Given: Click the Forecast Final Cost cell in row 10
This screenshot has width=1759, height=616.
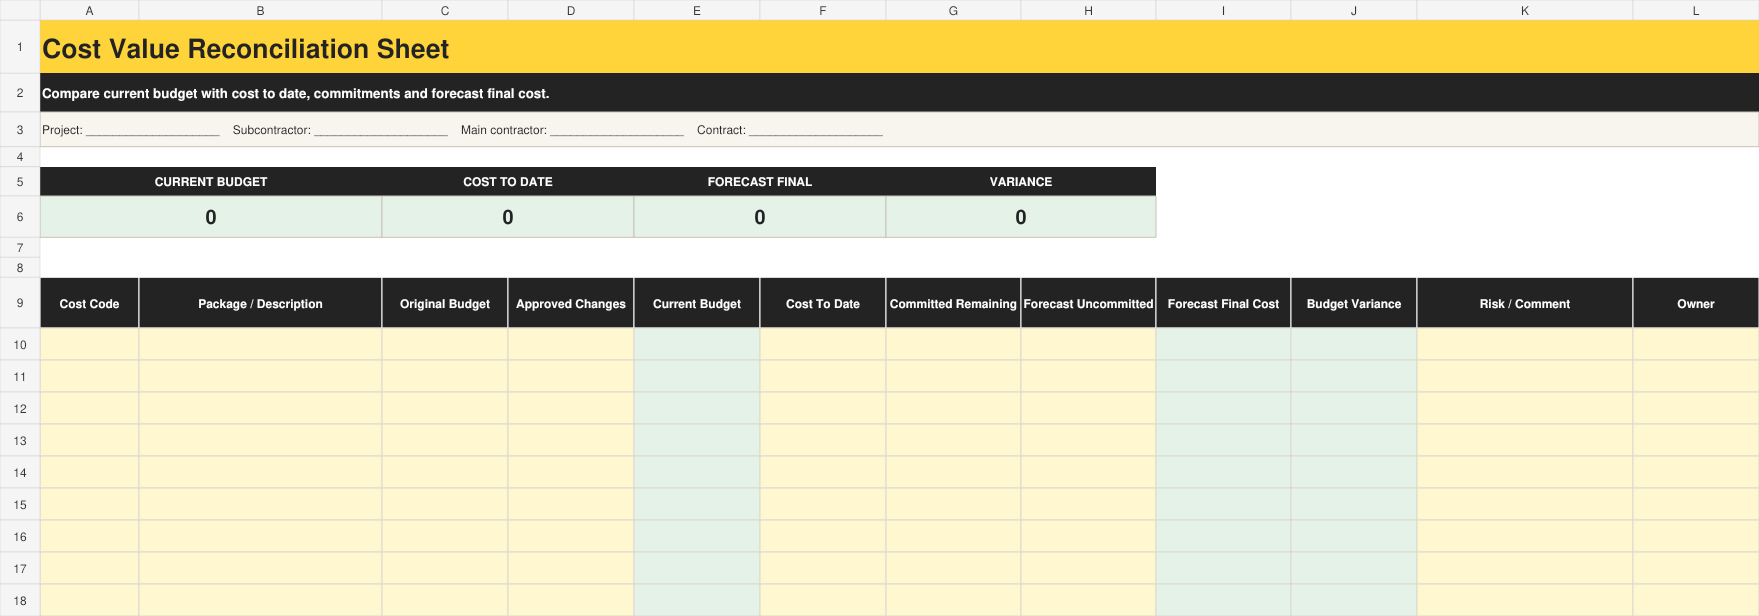Looking at the screenshot, I should (1223, 344).
